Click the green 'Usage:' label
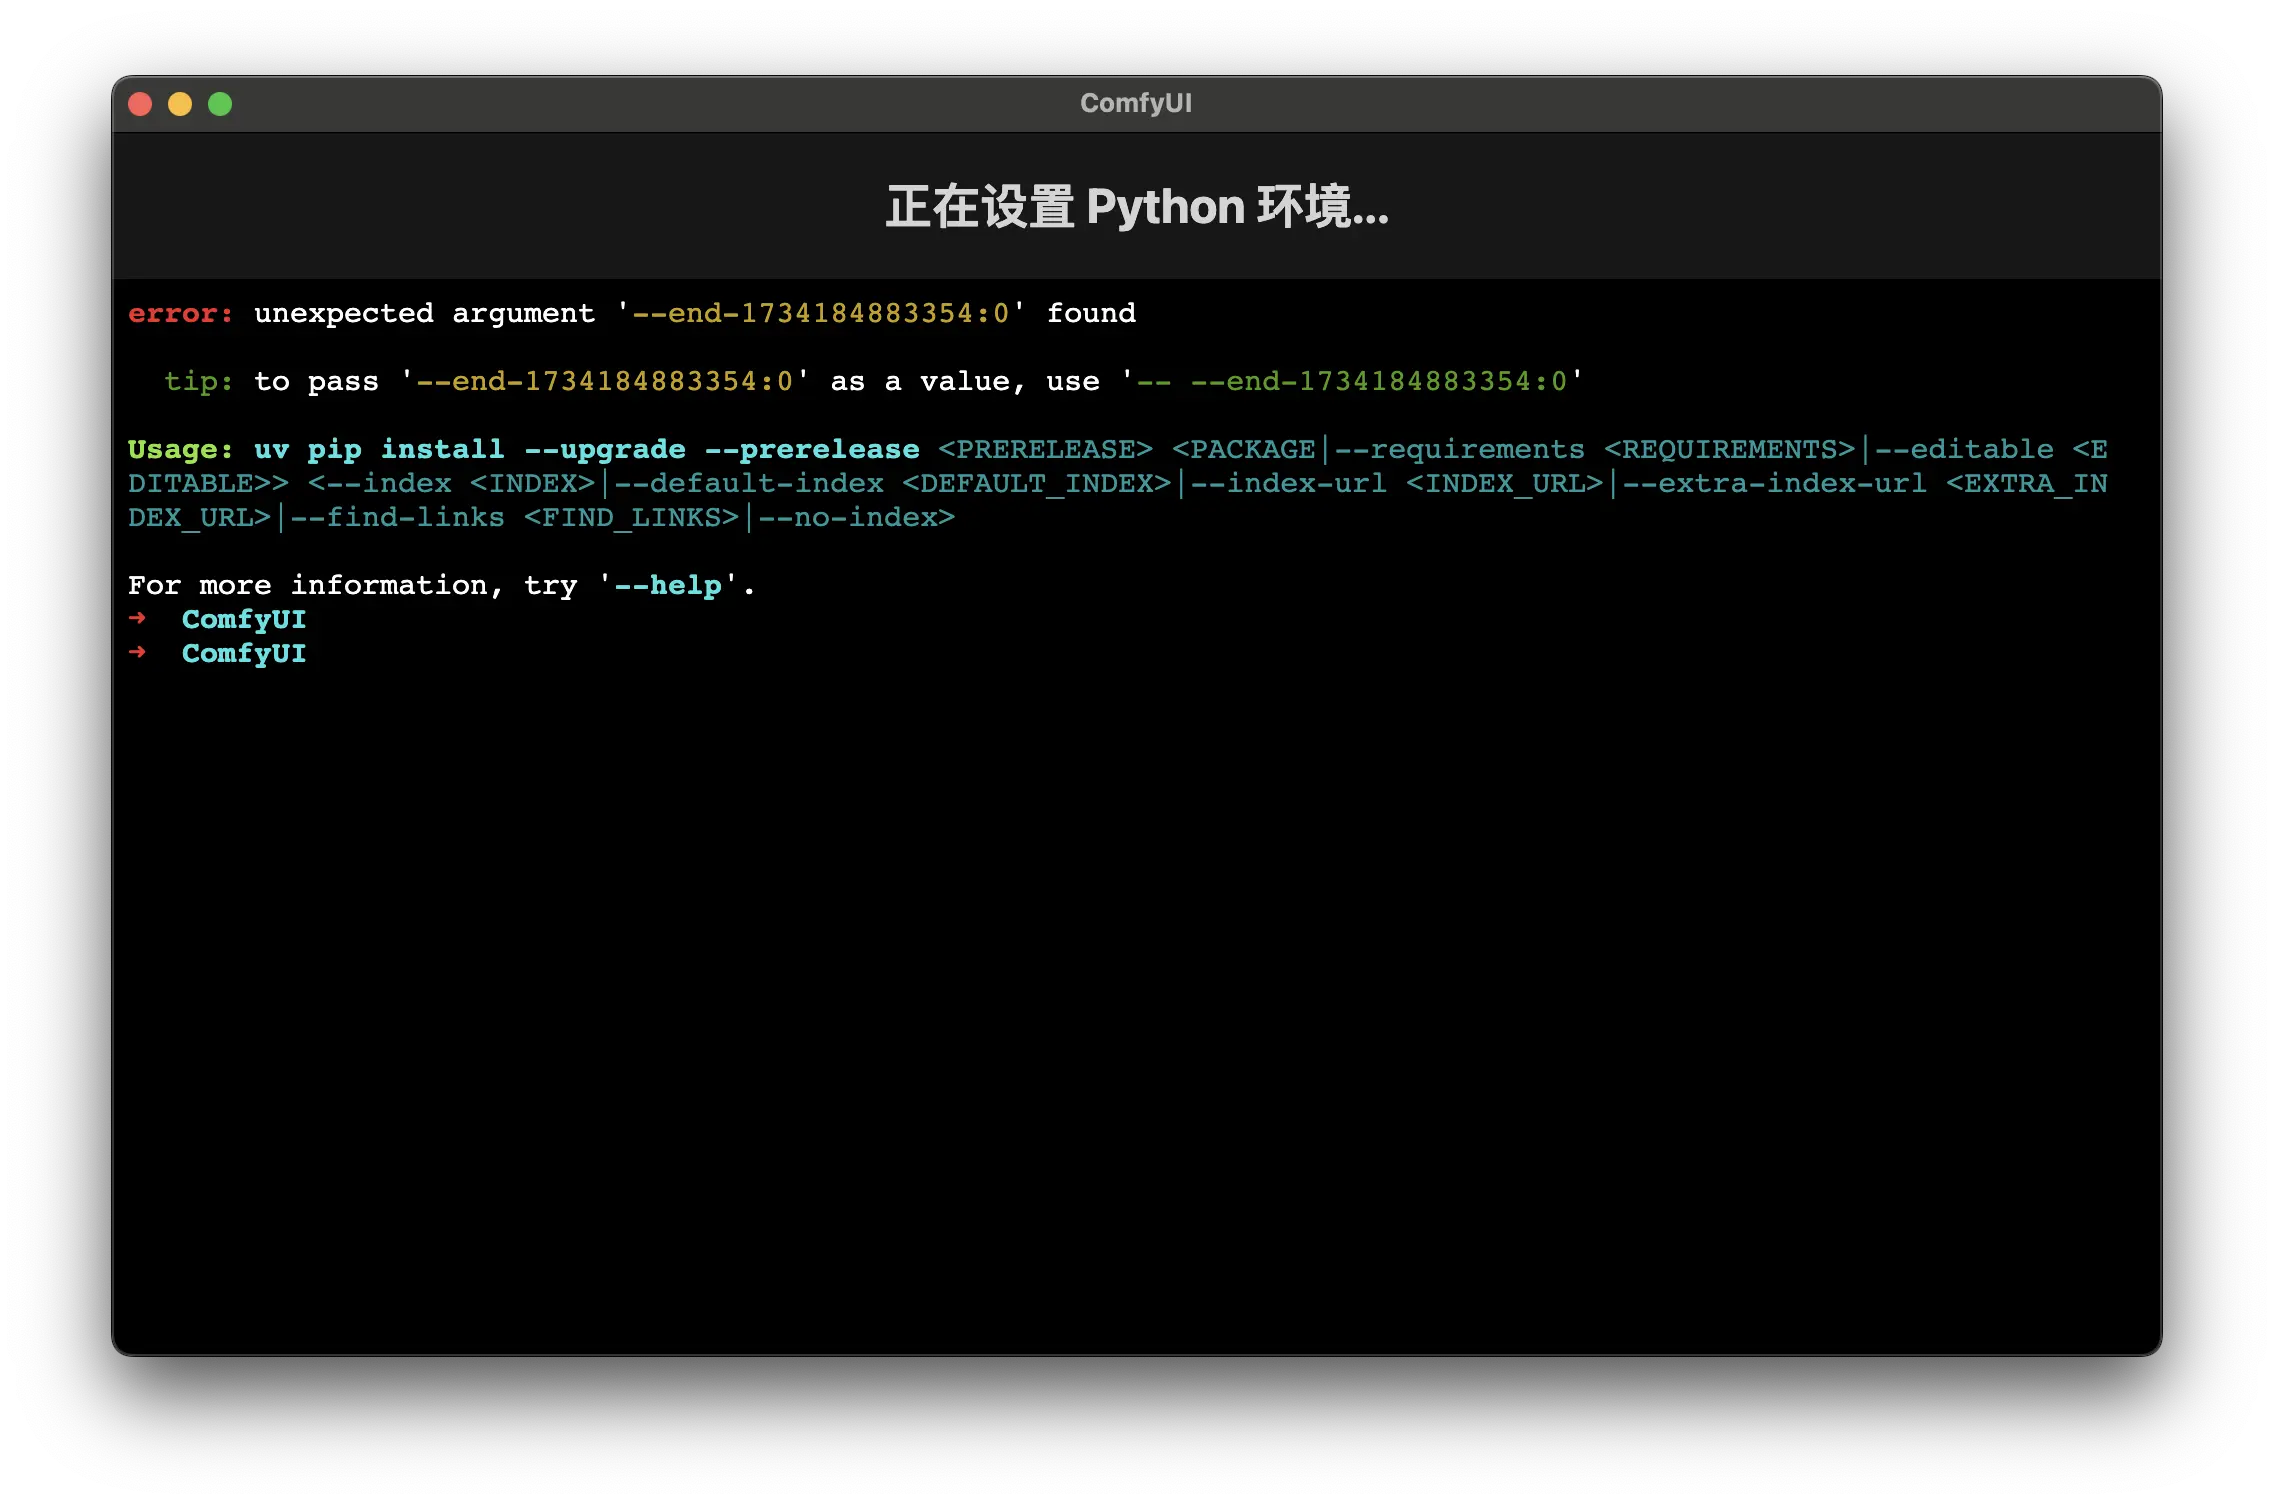The width and height of the screenshot is (2274, 1504). coord(180,450)
